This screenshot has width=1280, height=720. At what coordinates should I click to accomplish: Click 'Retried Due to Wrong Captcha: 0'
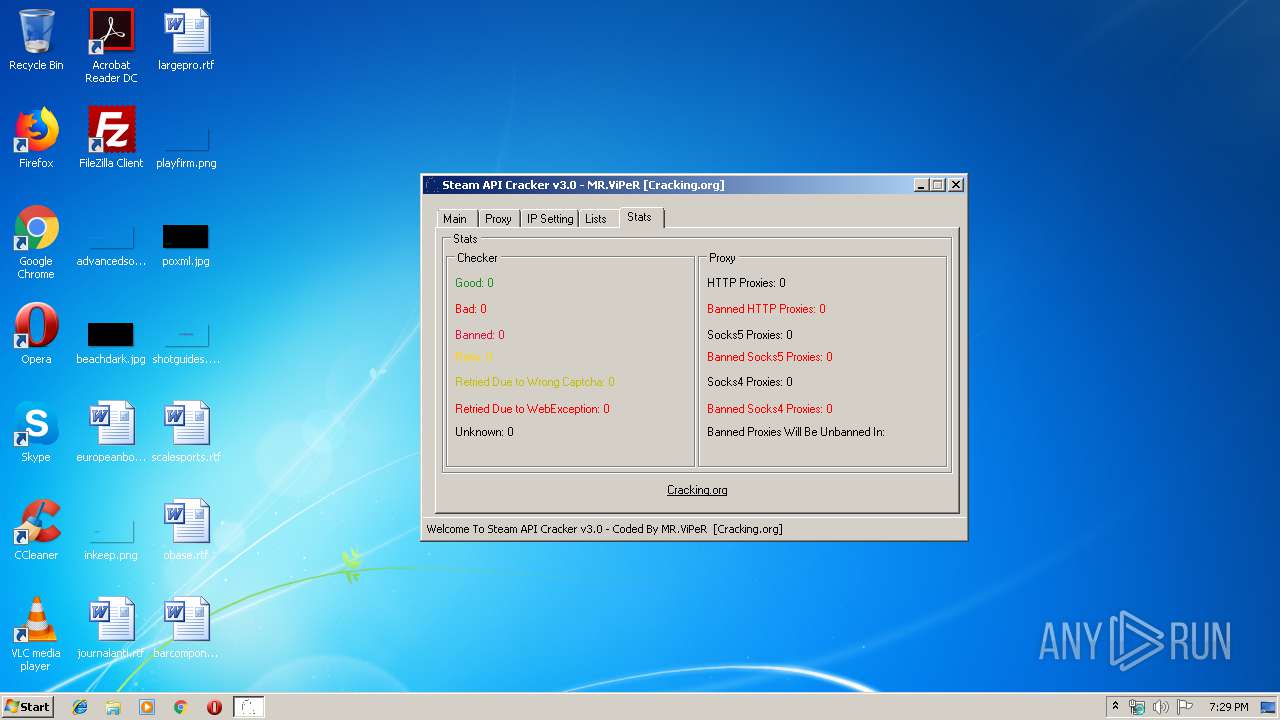click(x=535, y=382)
